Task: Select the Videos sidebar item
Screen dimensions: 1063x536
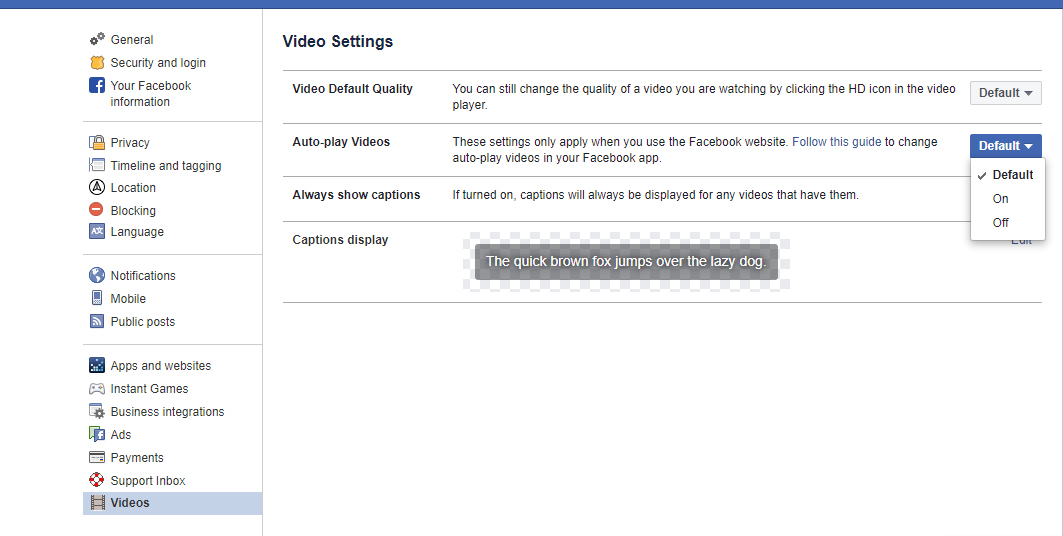Action: click(172, 503)
